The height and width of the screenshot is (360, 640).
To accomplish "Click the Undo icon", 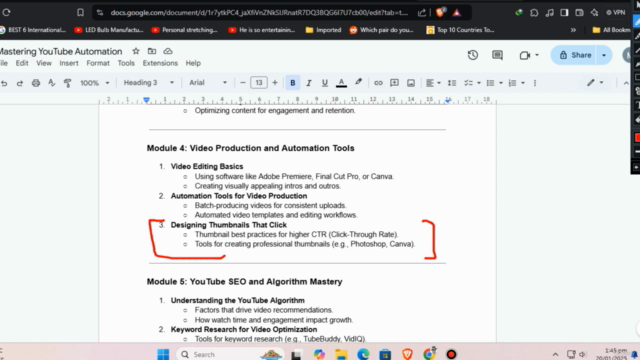I will 4,83.
